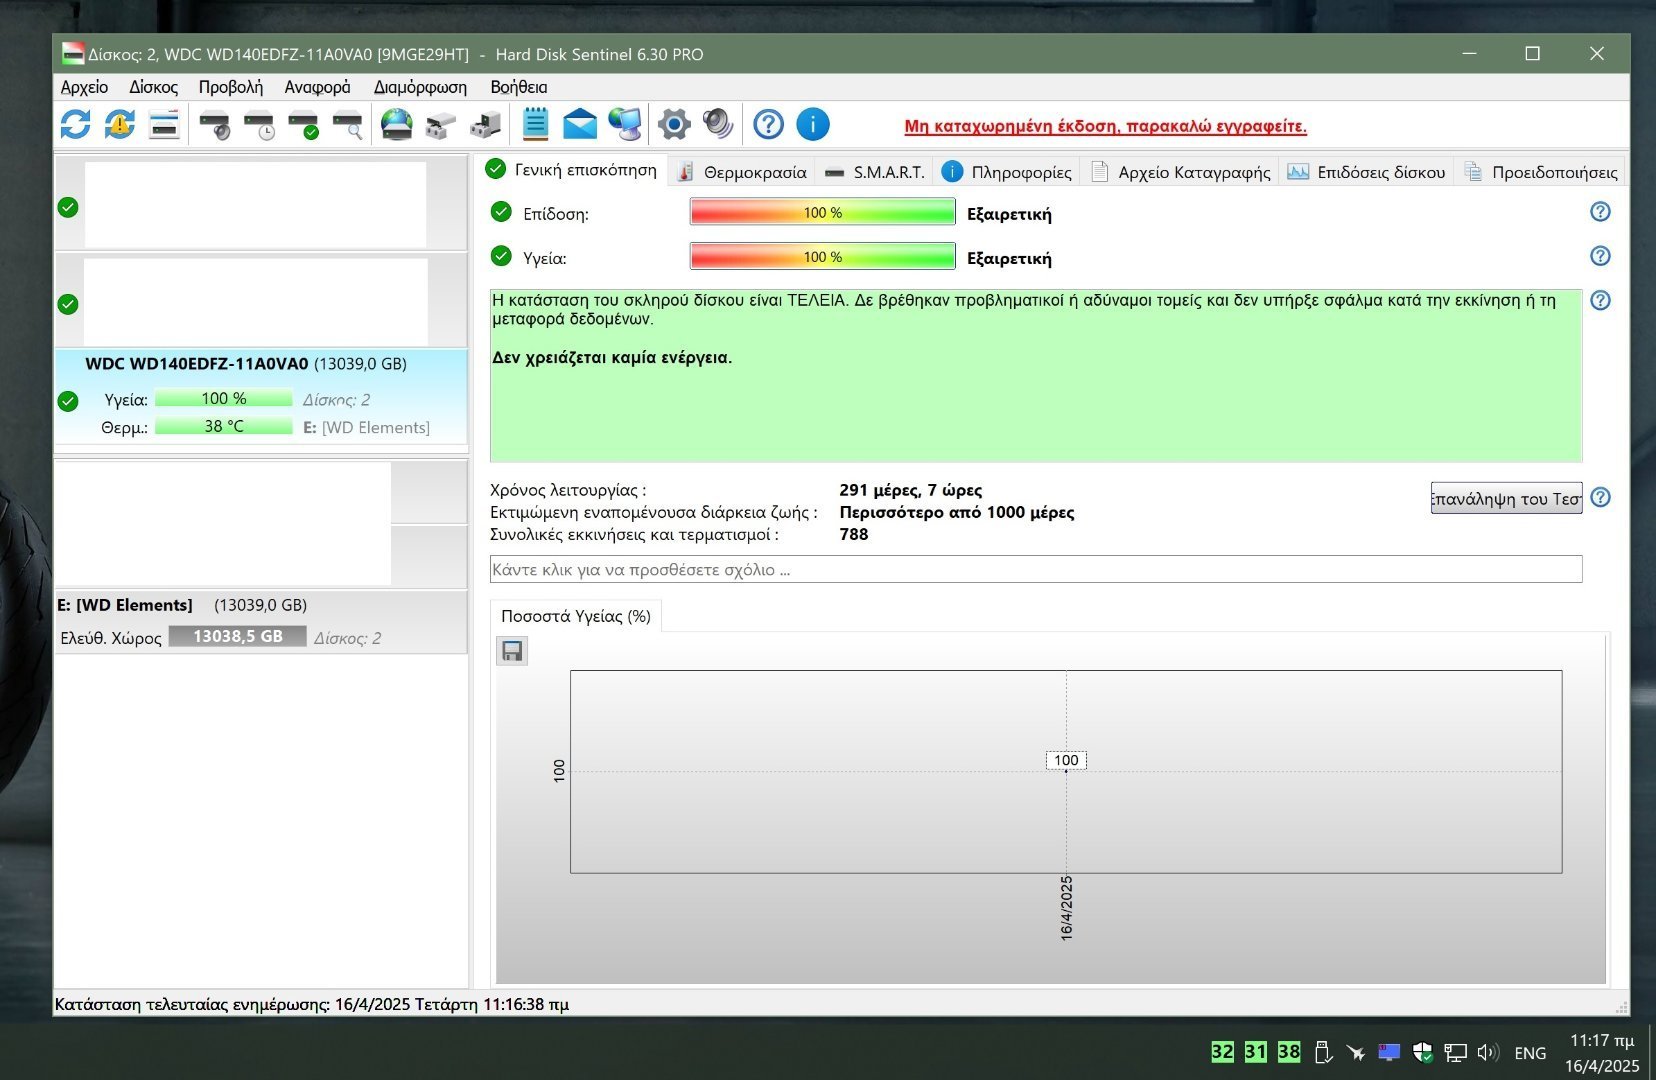Click the 100 data point label on graph

tap(1066, 760)
